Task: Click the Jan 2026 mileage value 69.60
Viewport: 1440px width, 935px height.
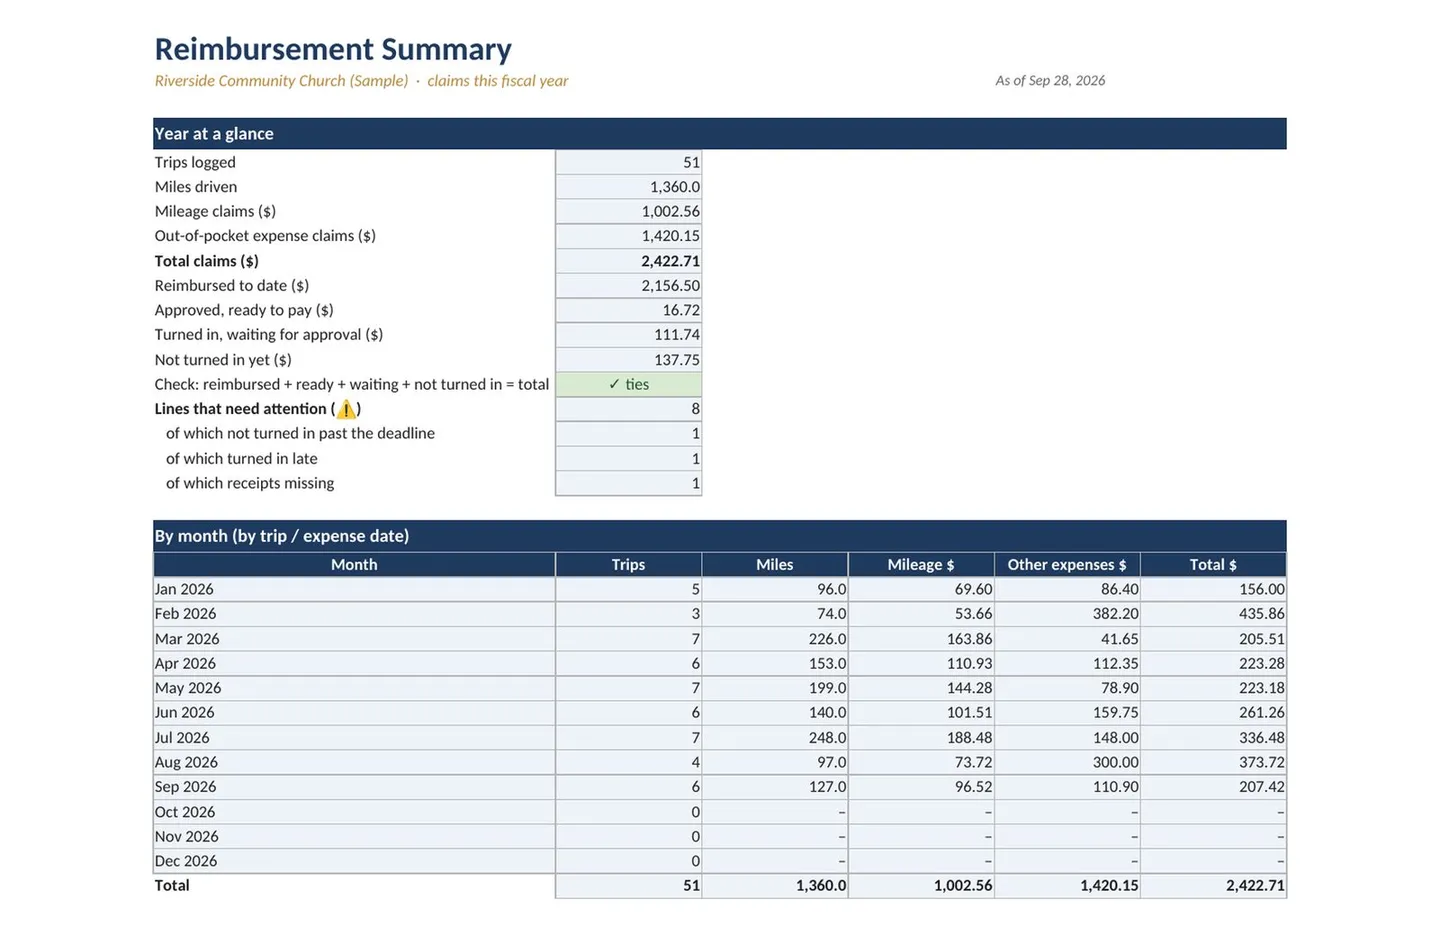Action: pos(921,589)
